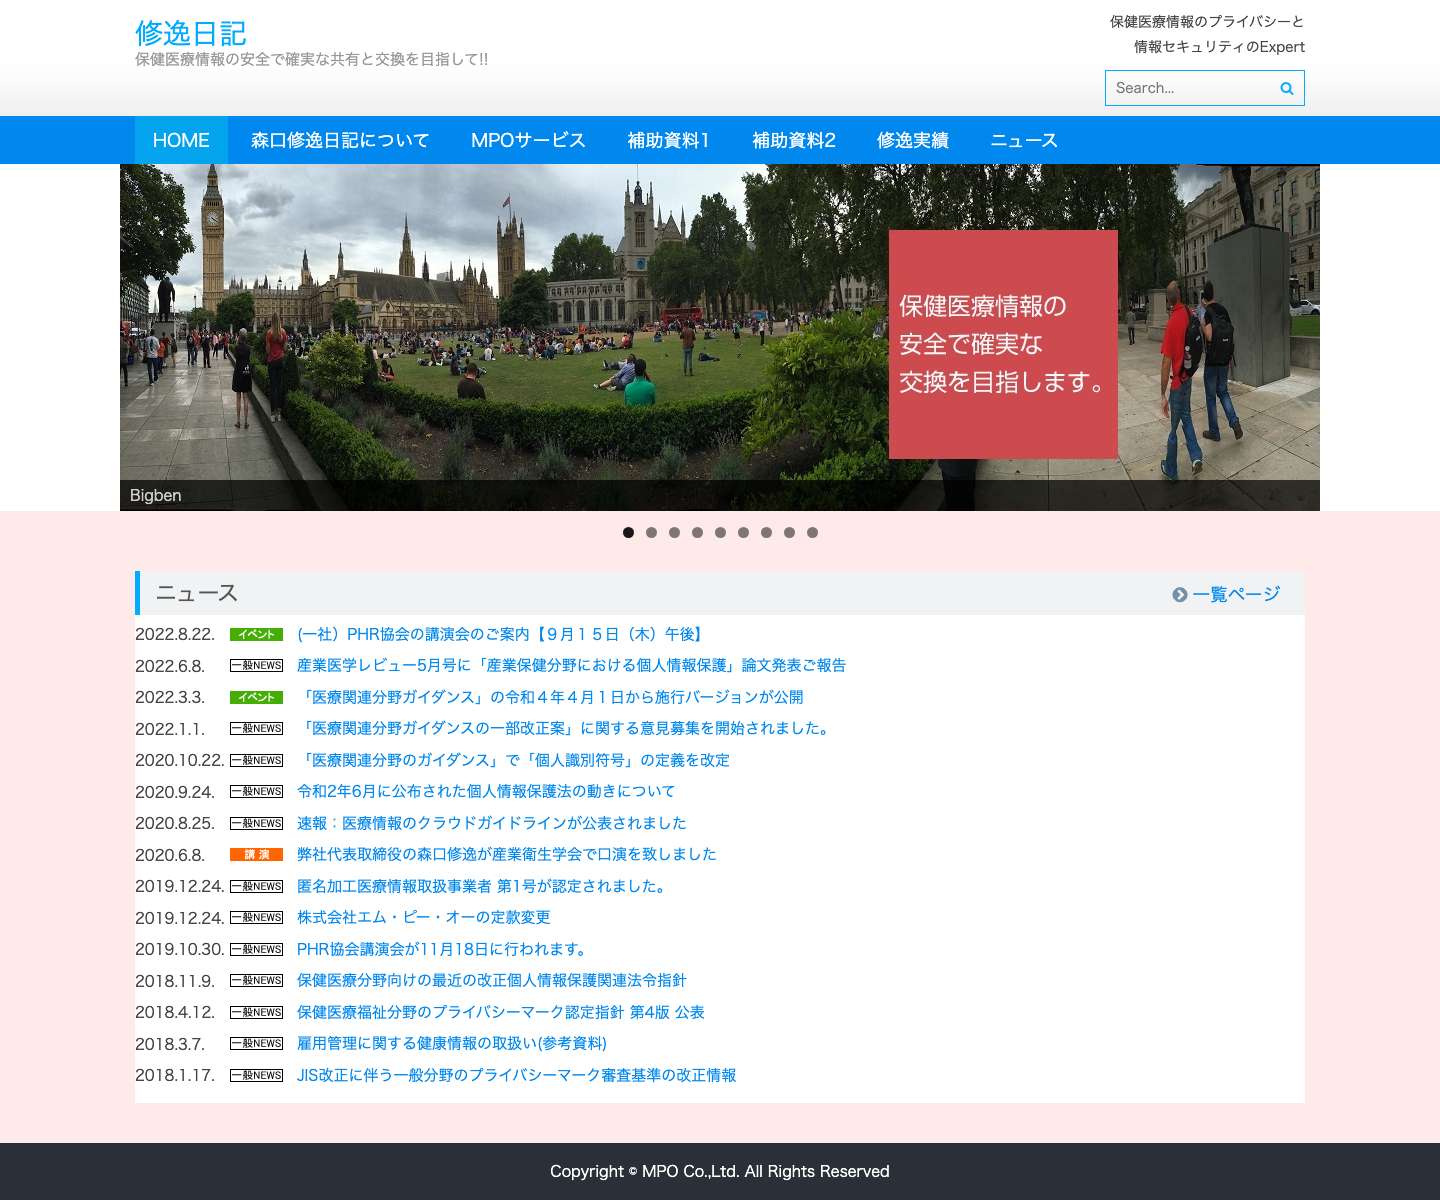The image size is (1440, 1200).
Task: Open the 令和2年6月 個人情報保護法 article
Action: coord(486,792)
